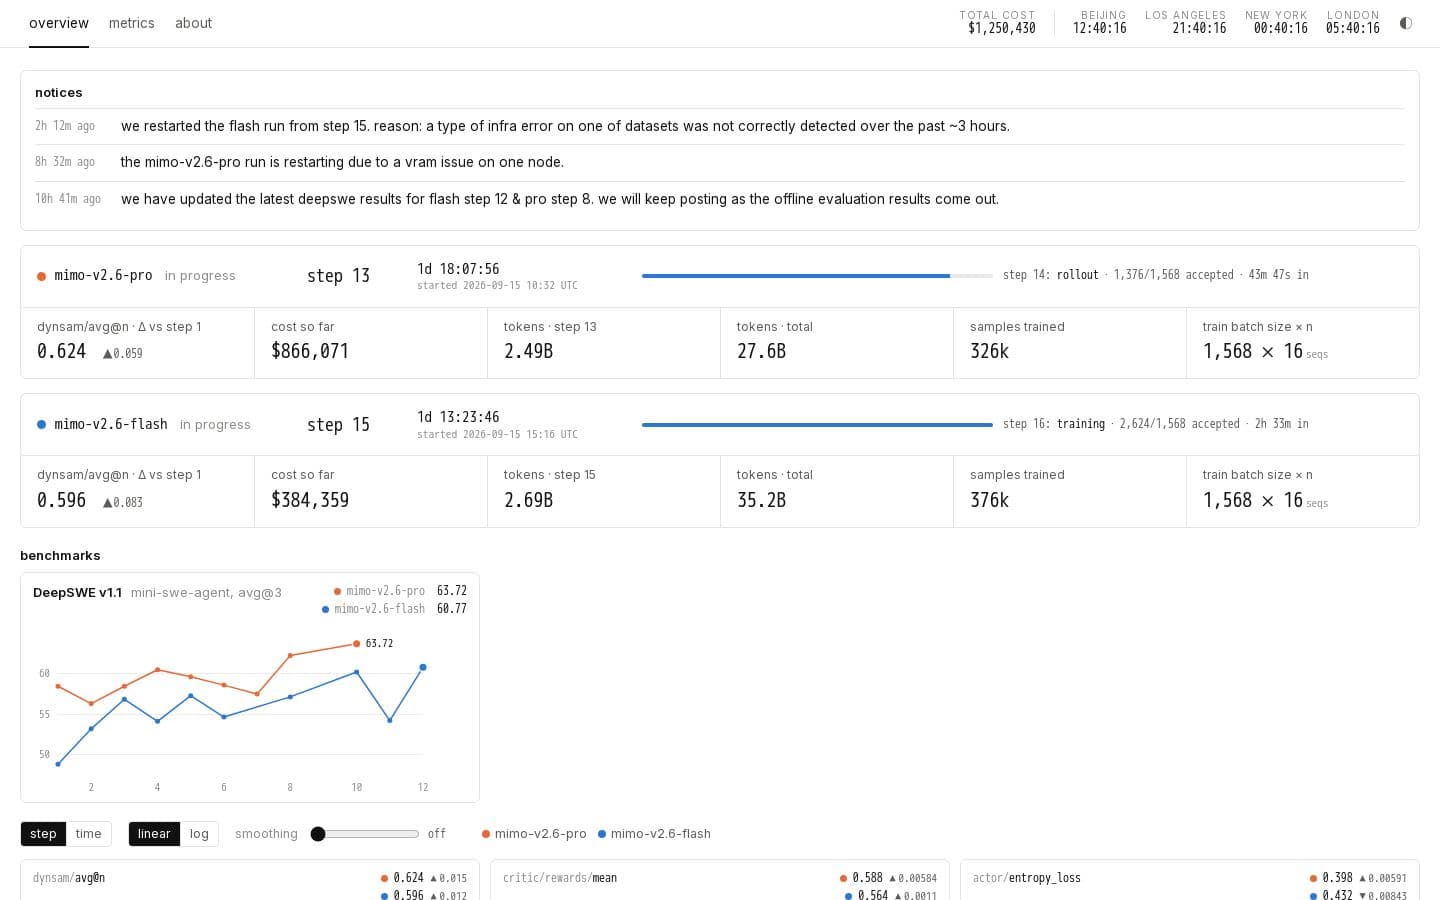Viewport: 1440px width, 900px height.
Task: Toggle mimo-v2.6-pro series in chart legend filter
Action: click(x=534, y=834)
